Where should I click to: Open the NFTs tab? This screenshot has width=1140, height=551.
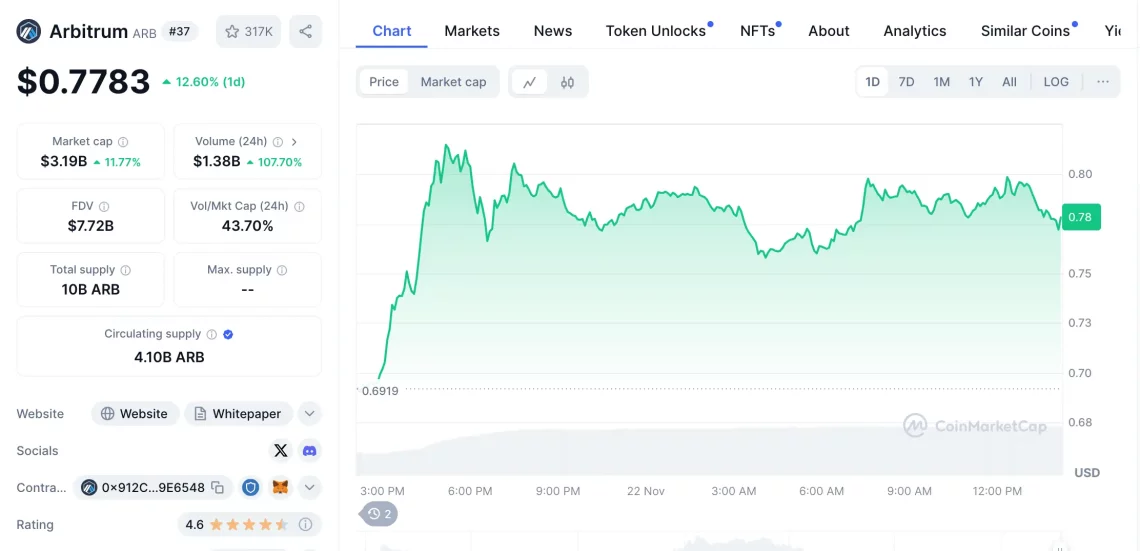pyautogui.click(x=758, y=31)
